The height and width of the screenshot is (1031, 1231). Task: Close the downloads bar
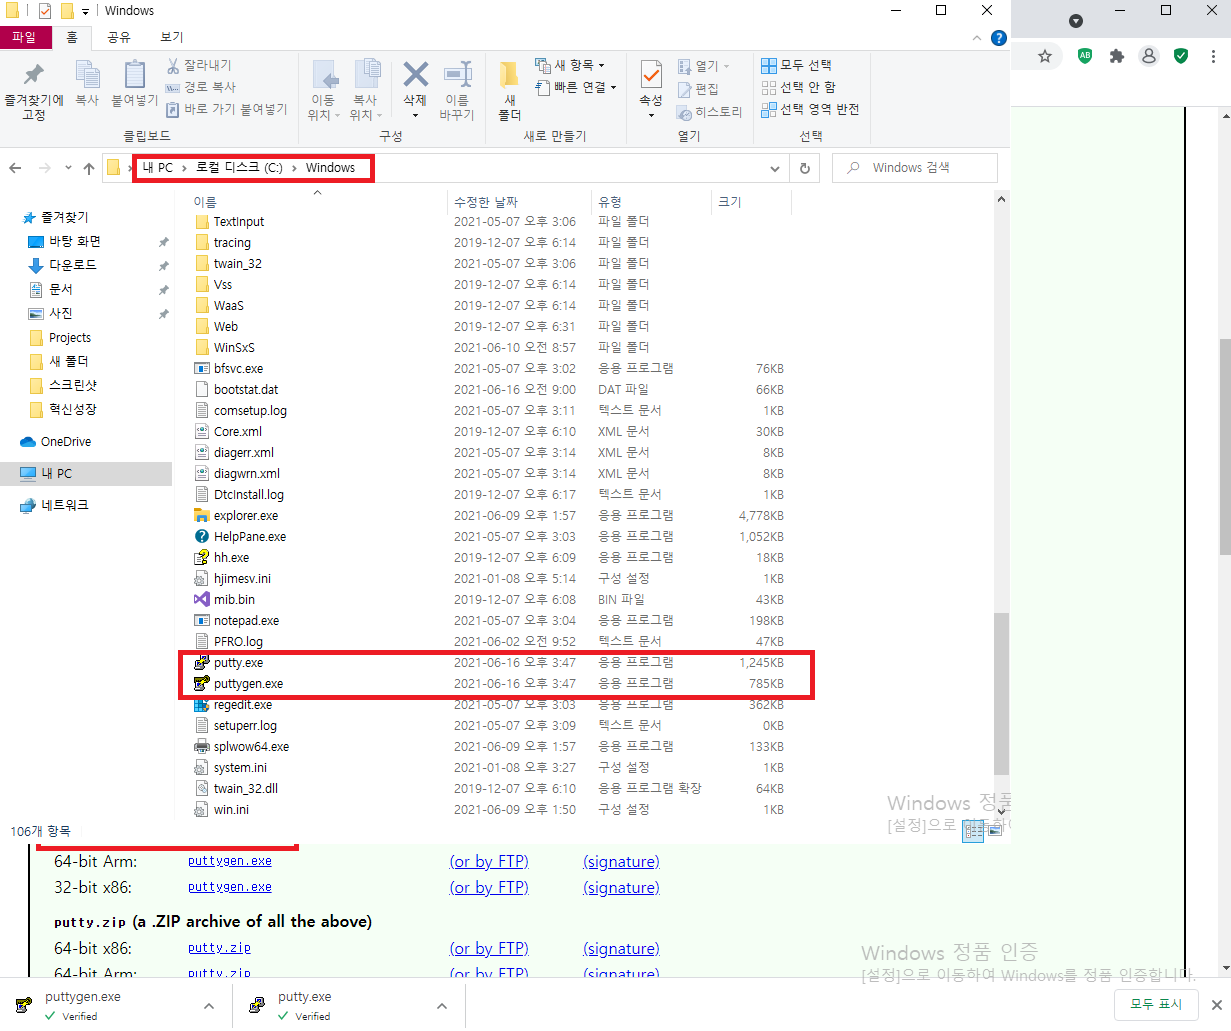(1217, 1004)
